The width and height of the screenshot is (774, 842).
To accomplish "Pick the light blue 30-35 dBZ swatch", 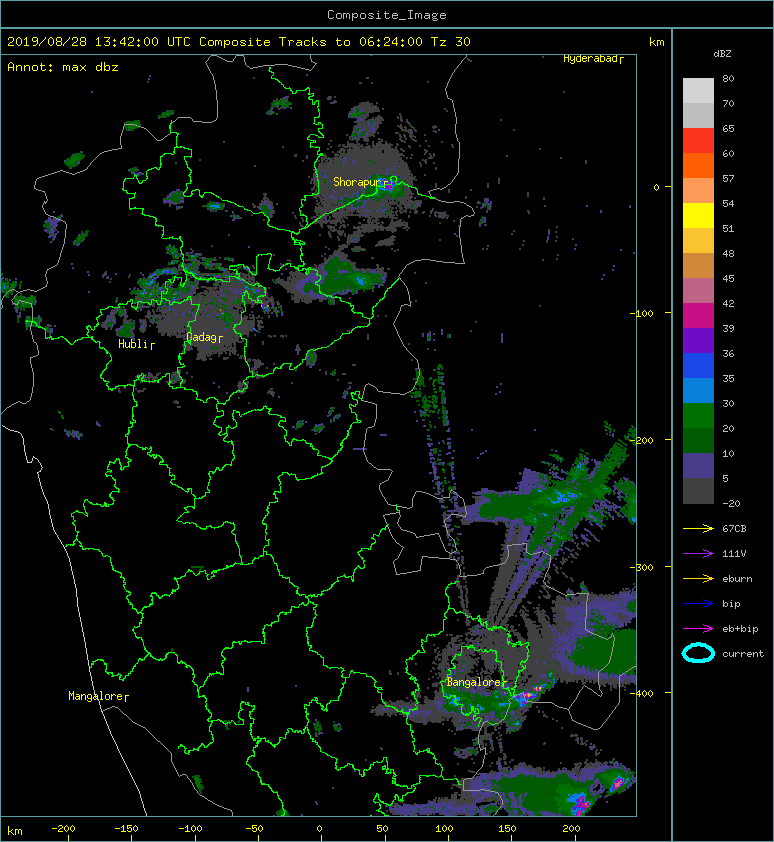I will pos(698,390).
